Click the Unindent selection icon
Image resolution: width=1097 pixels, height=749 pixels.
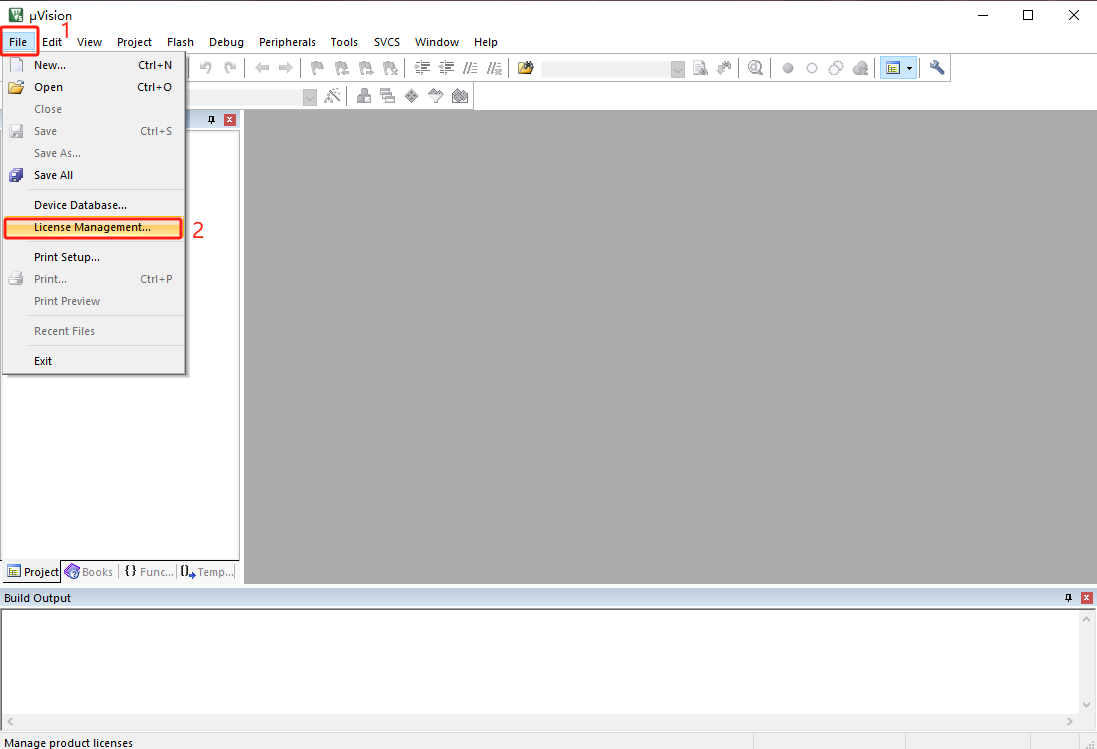click(x=446, y=68)
